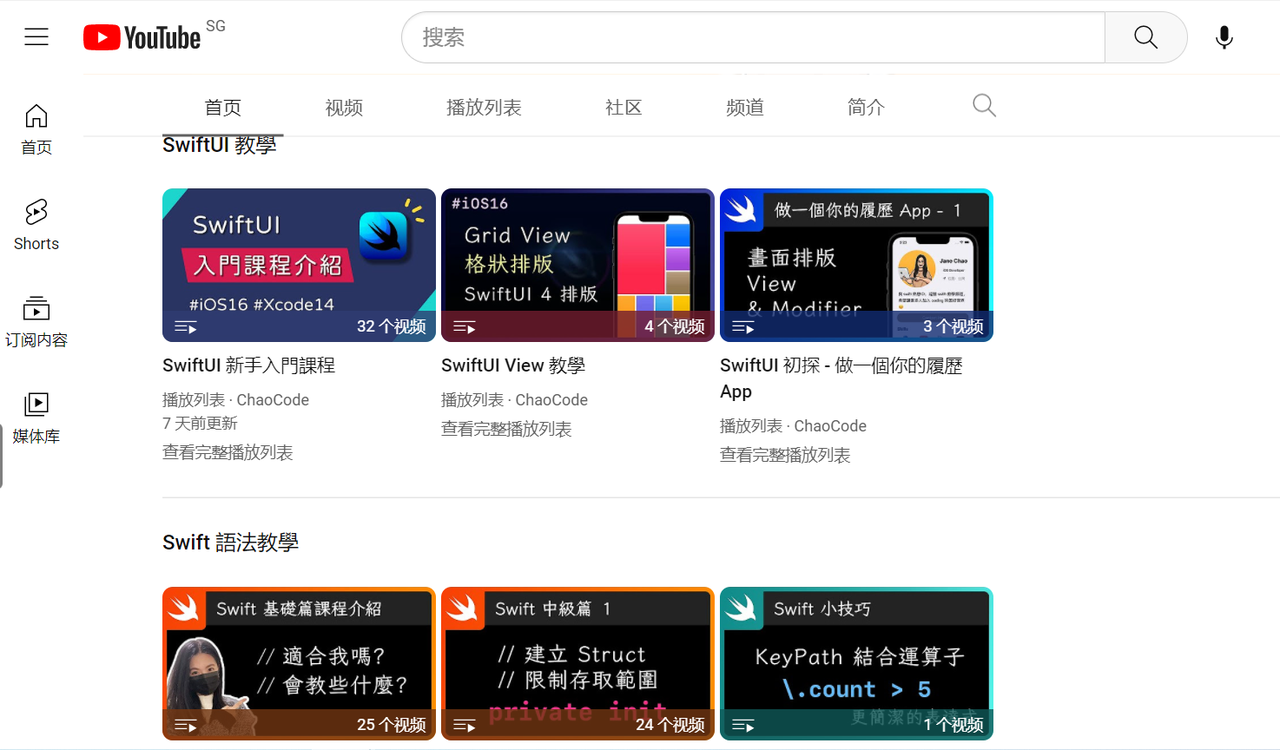Click the 32 个视频 count label

tap(391, 327)
